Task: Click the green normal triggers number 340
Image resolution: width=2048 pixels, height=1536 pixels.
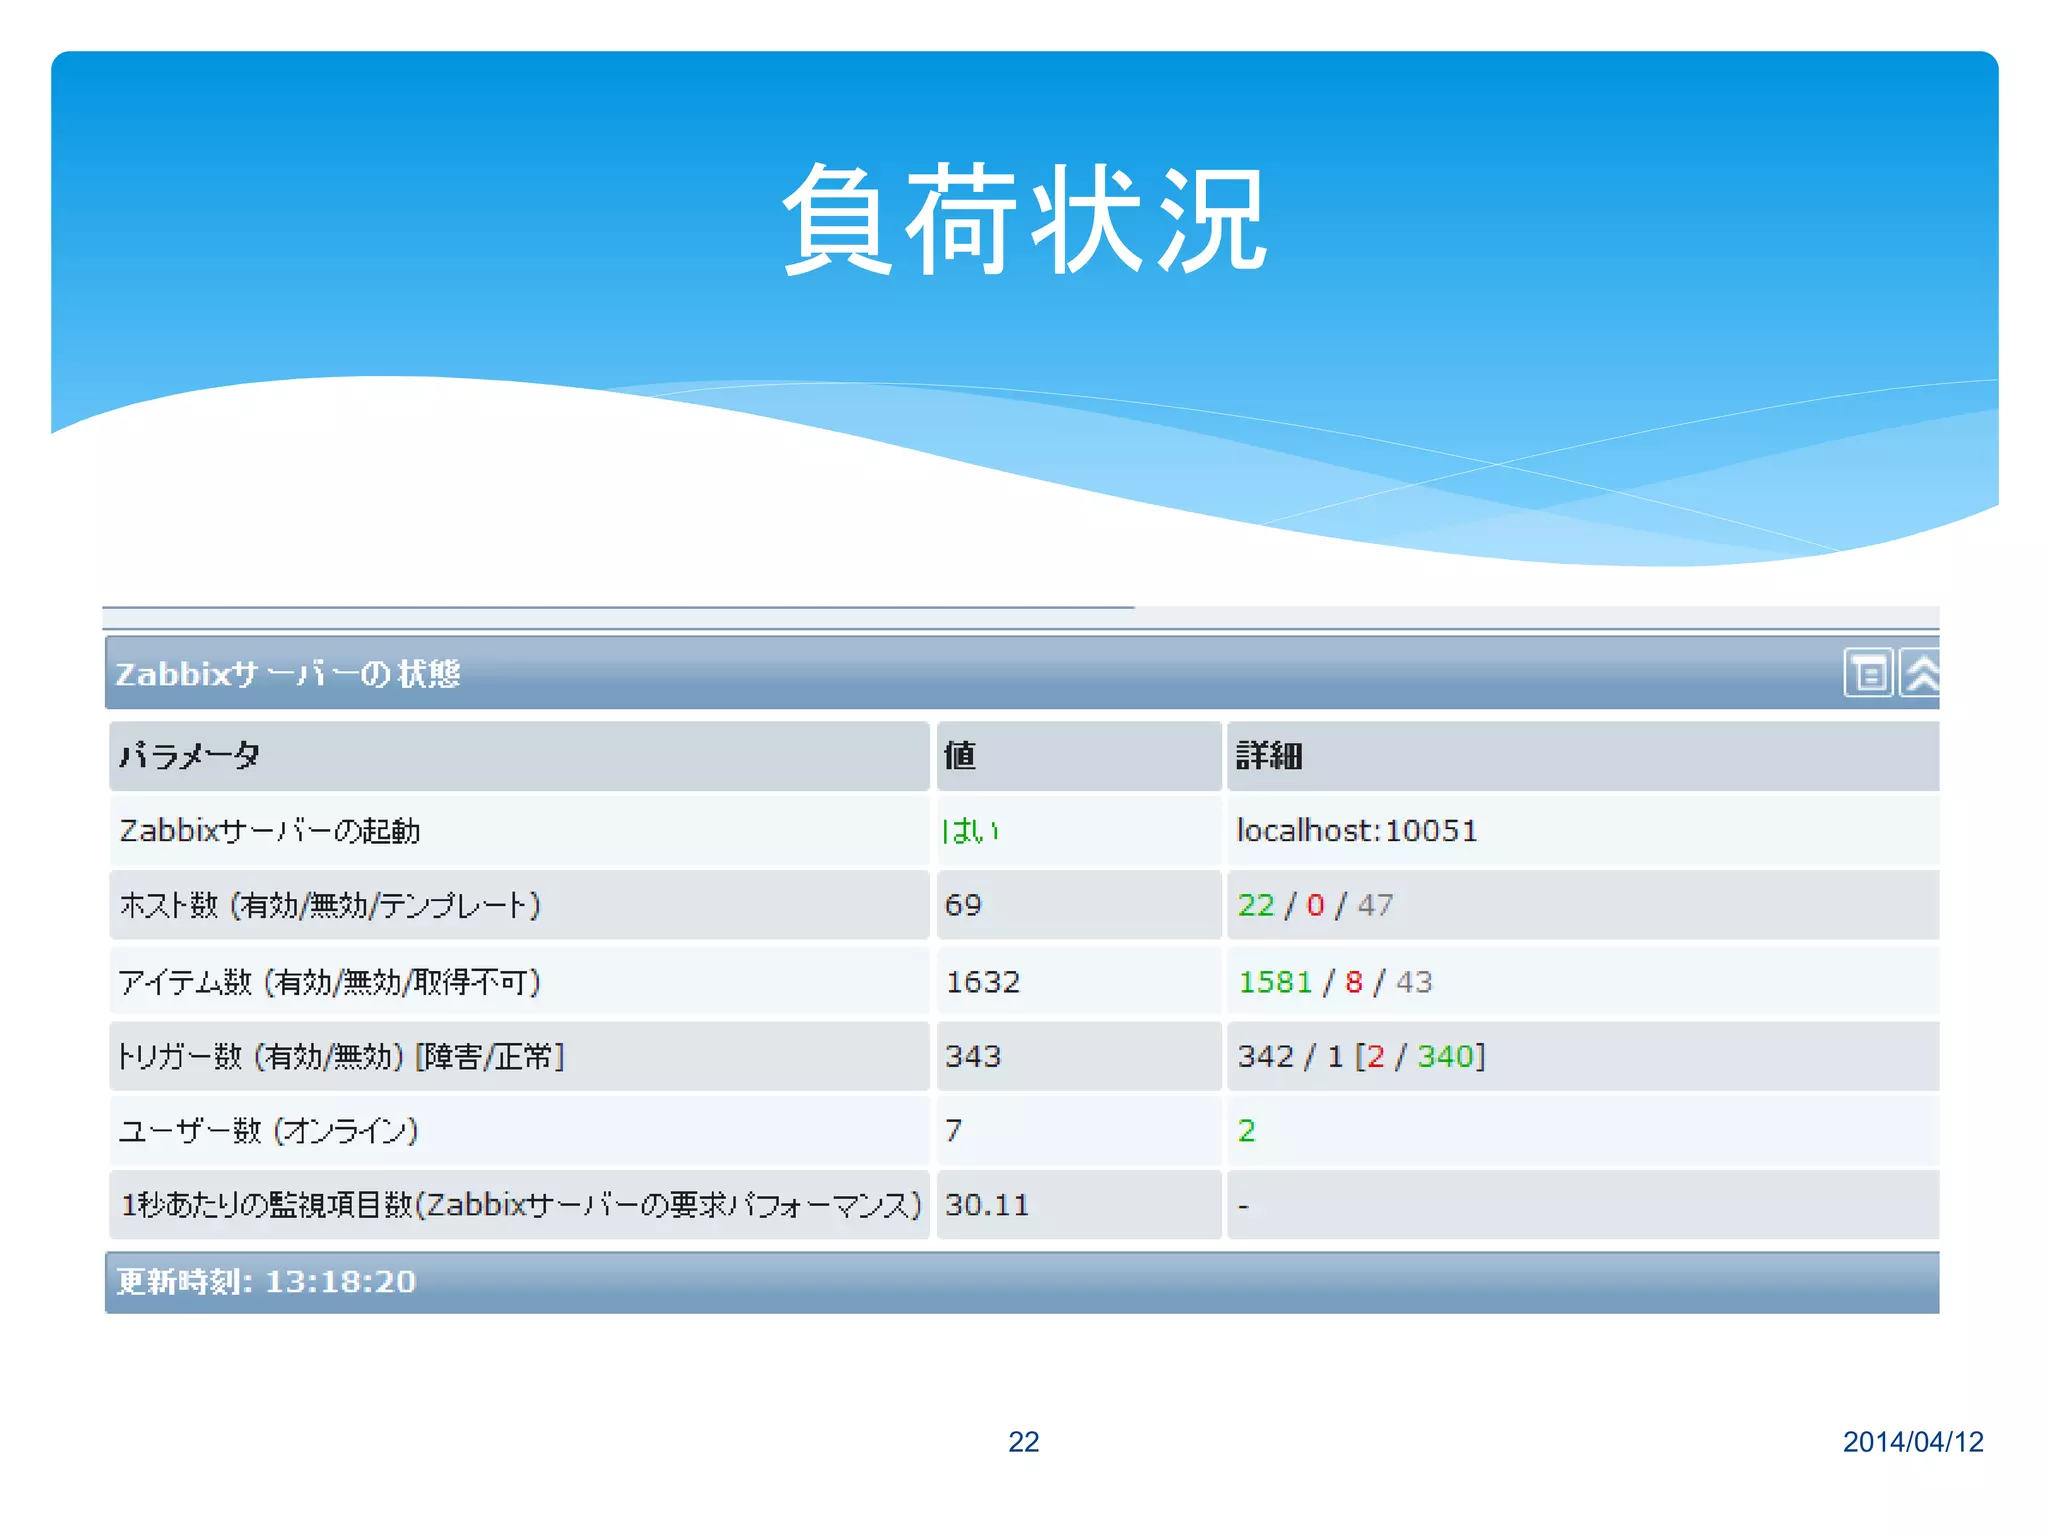Action: pos(1446,1056)
